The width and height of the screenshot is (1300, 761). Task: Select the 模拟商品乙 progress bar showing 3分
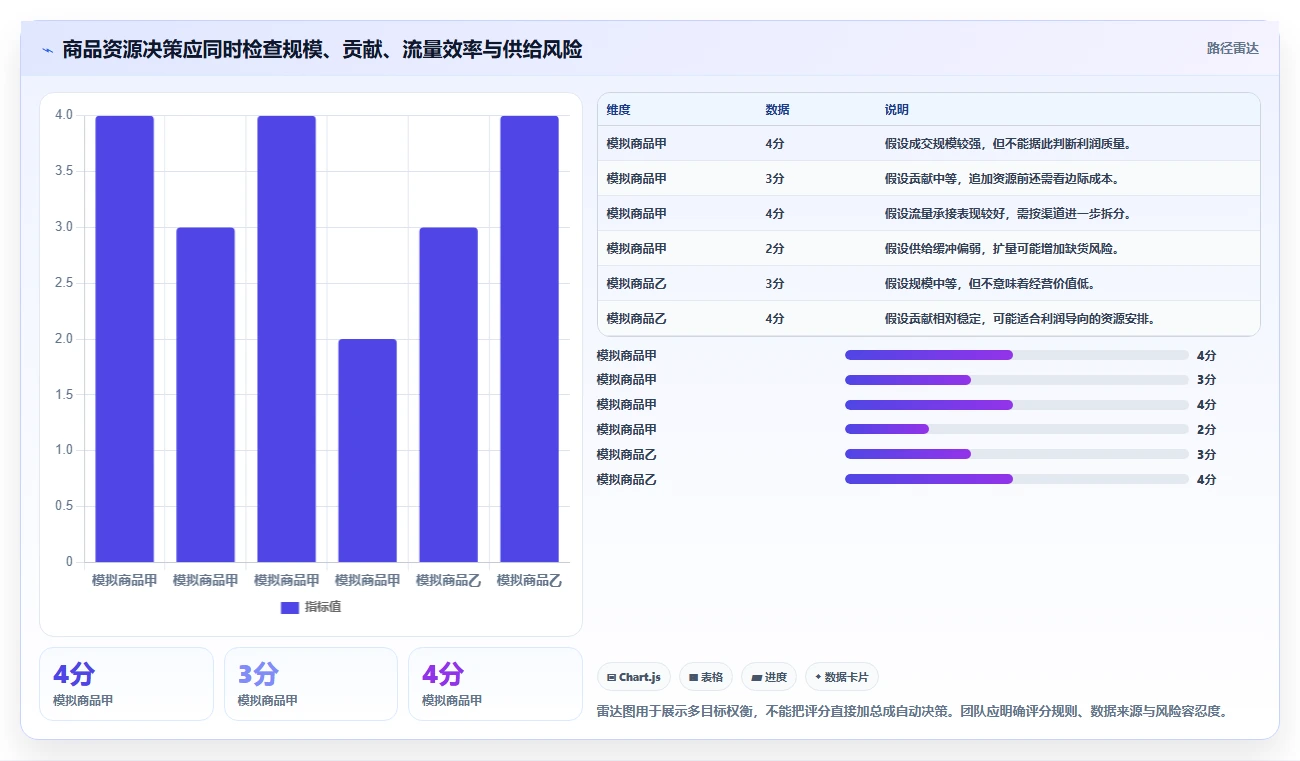pyautogui.click(x=1017, y=454)
